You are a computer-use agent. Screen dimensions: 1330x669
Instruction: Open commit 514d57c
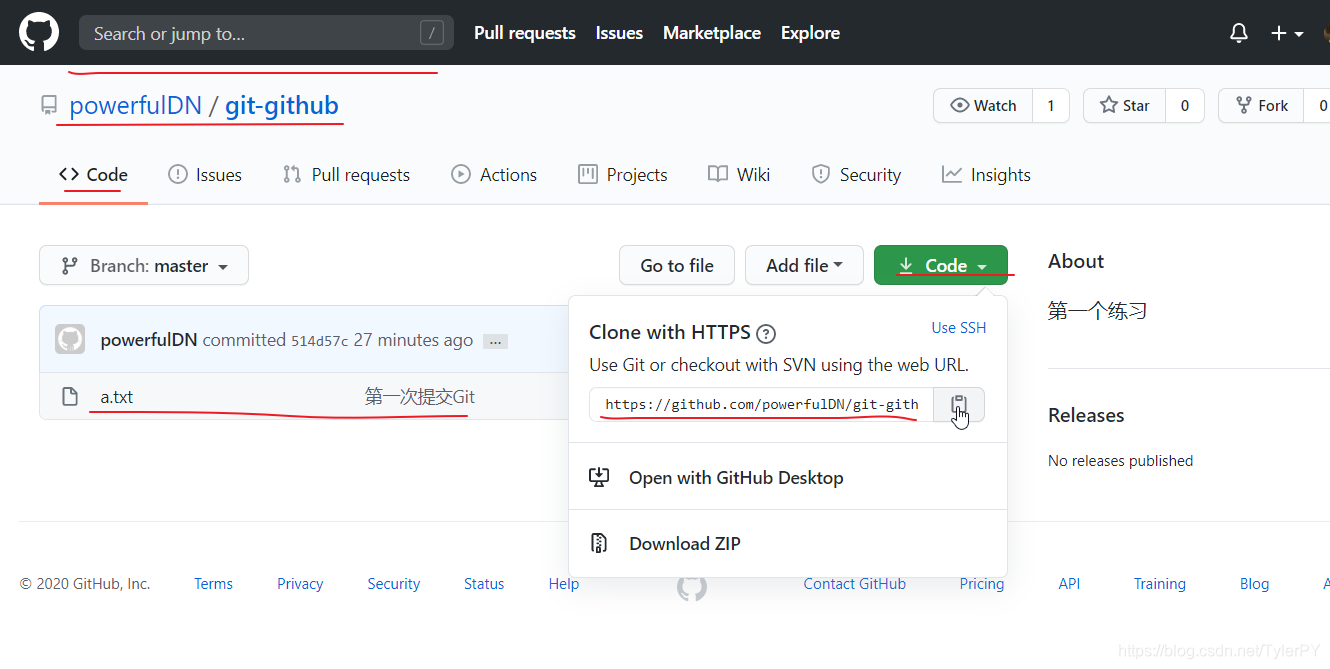(x=320, y=341)
